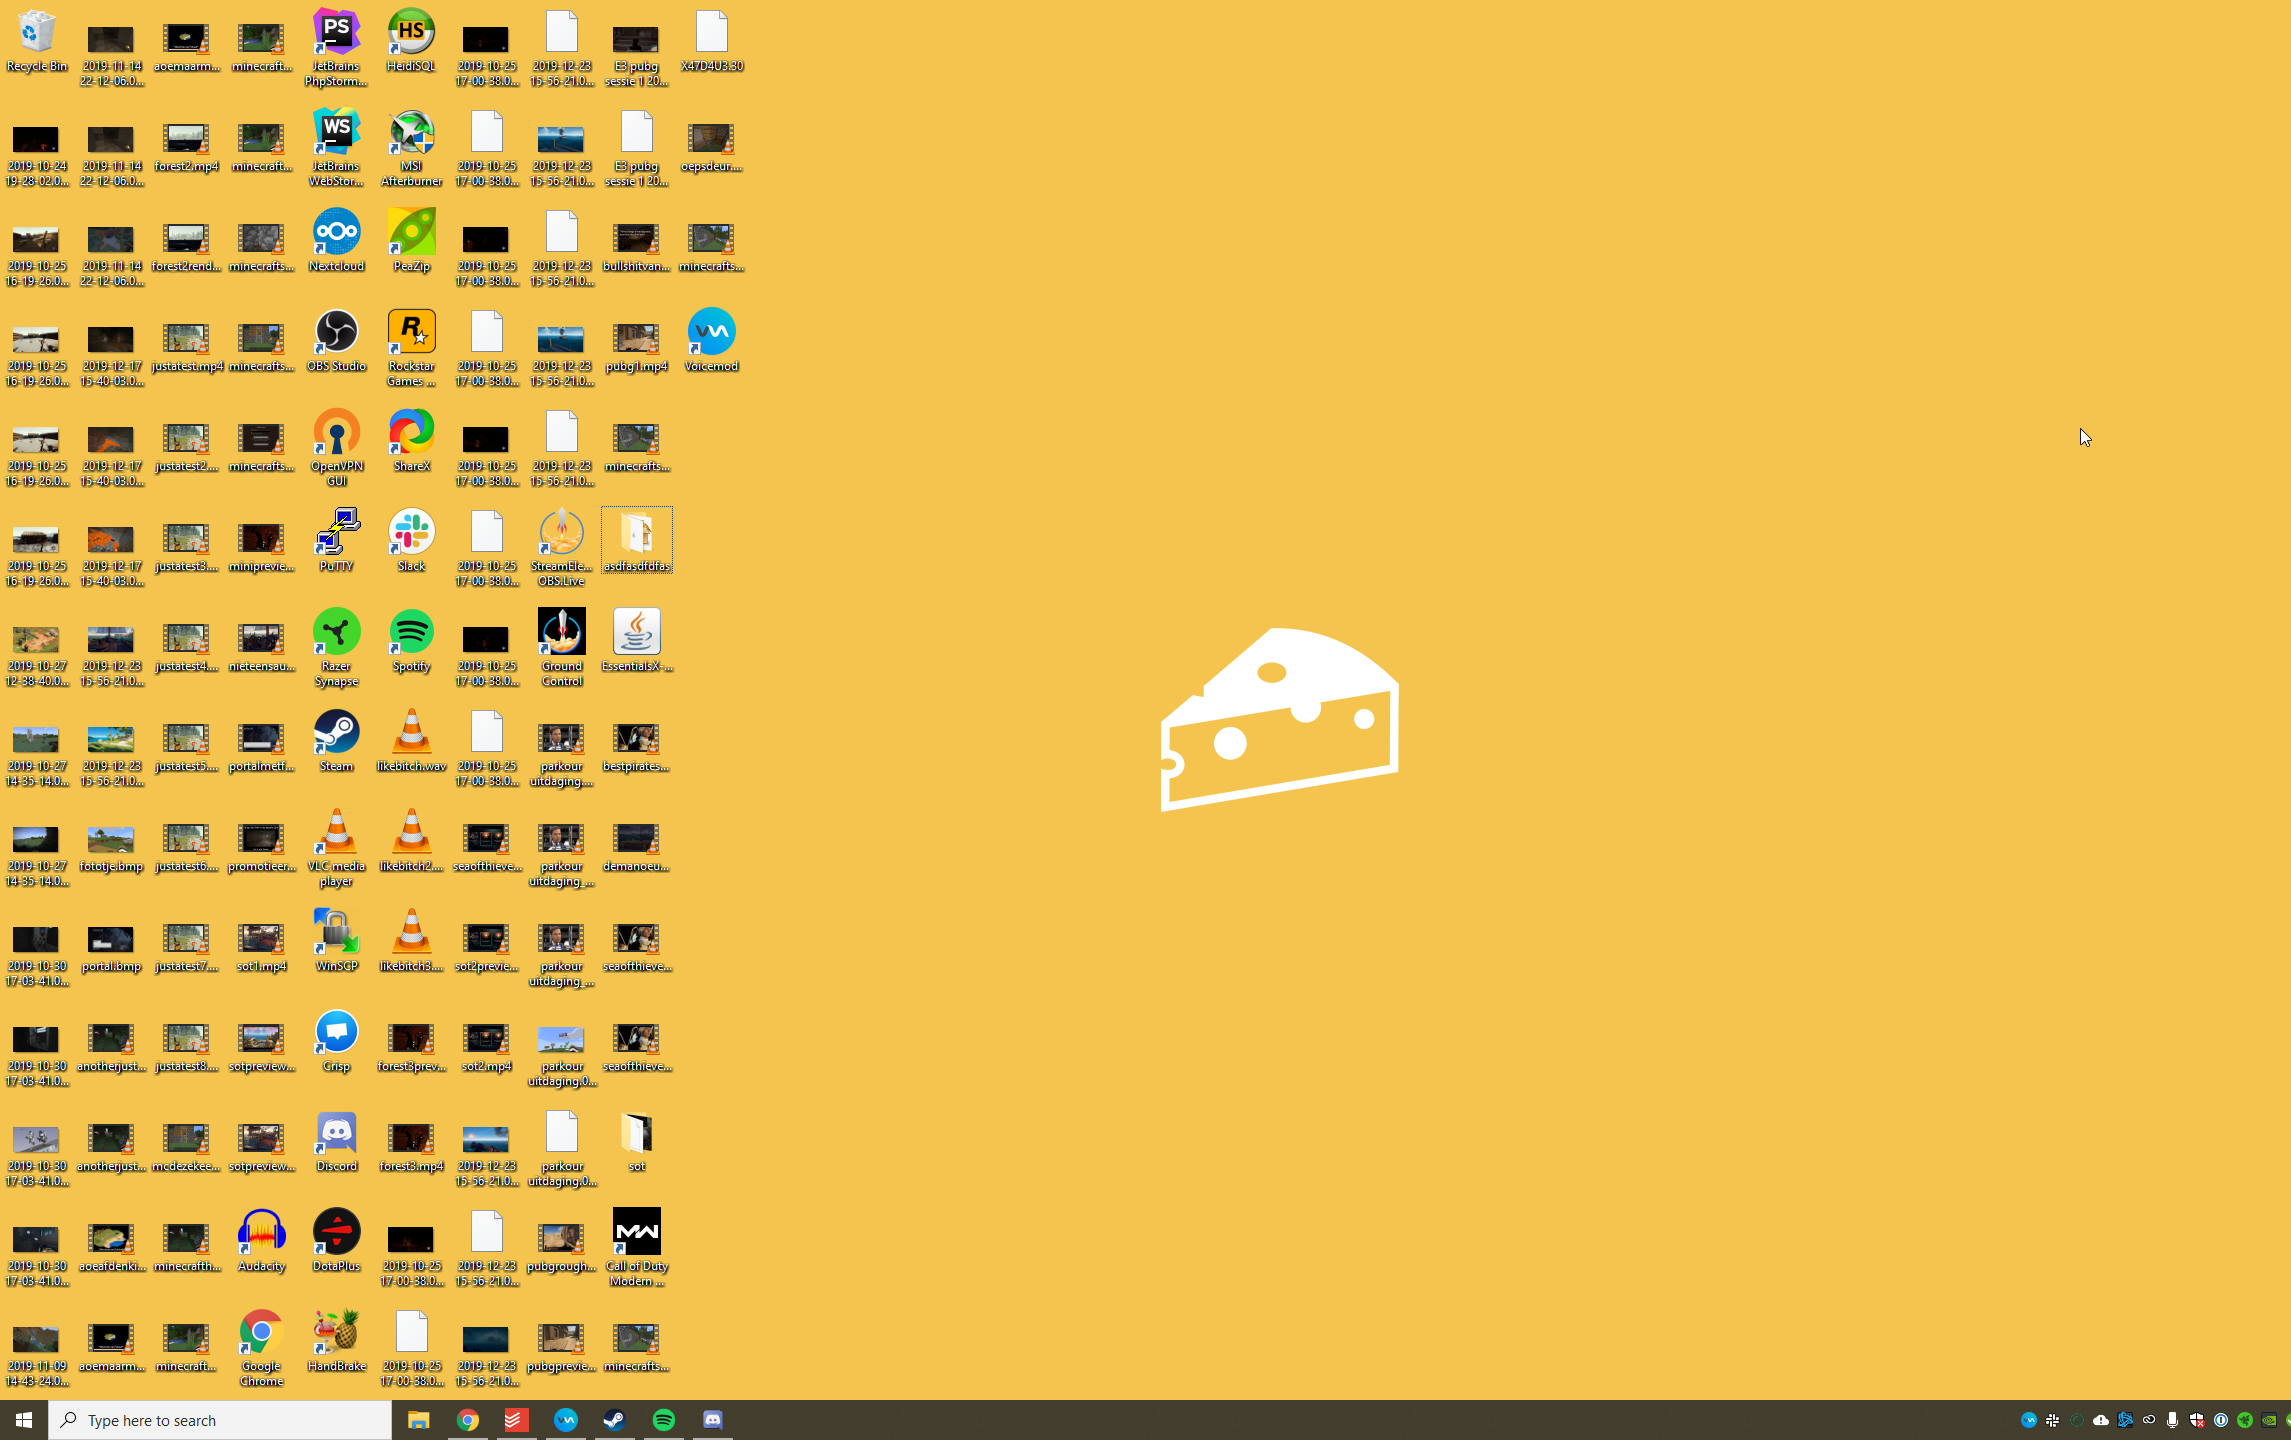Screen dimensions: 2291x1440
Task: Open the OBS Studio desktop shortcut
Action: coord(336,333)
